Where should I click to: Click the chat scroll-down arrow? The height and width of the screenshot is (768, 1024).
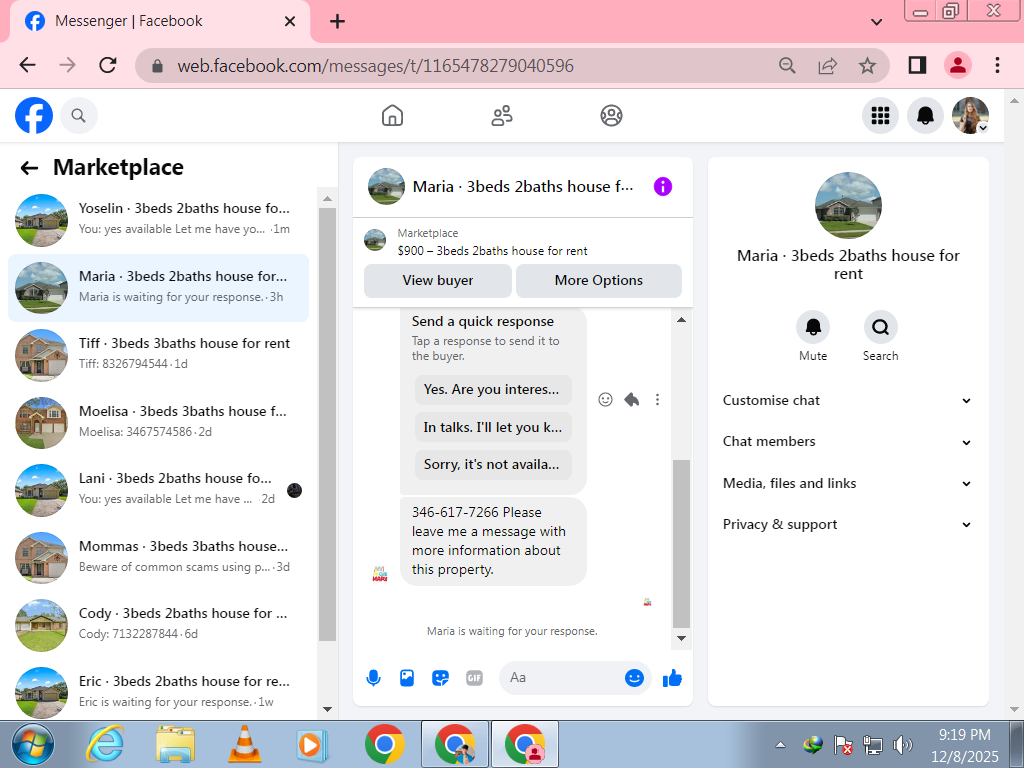(x=681, y=638)
